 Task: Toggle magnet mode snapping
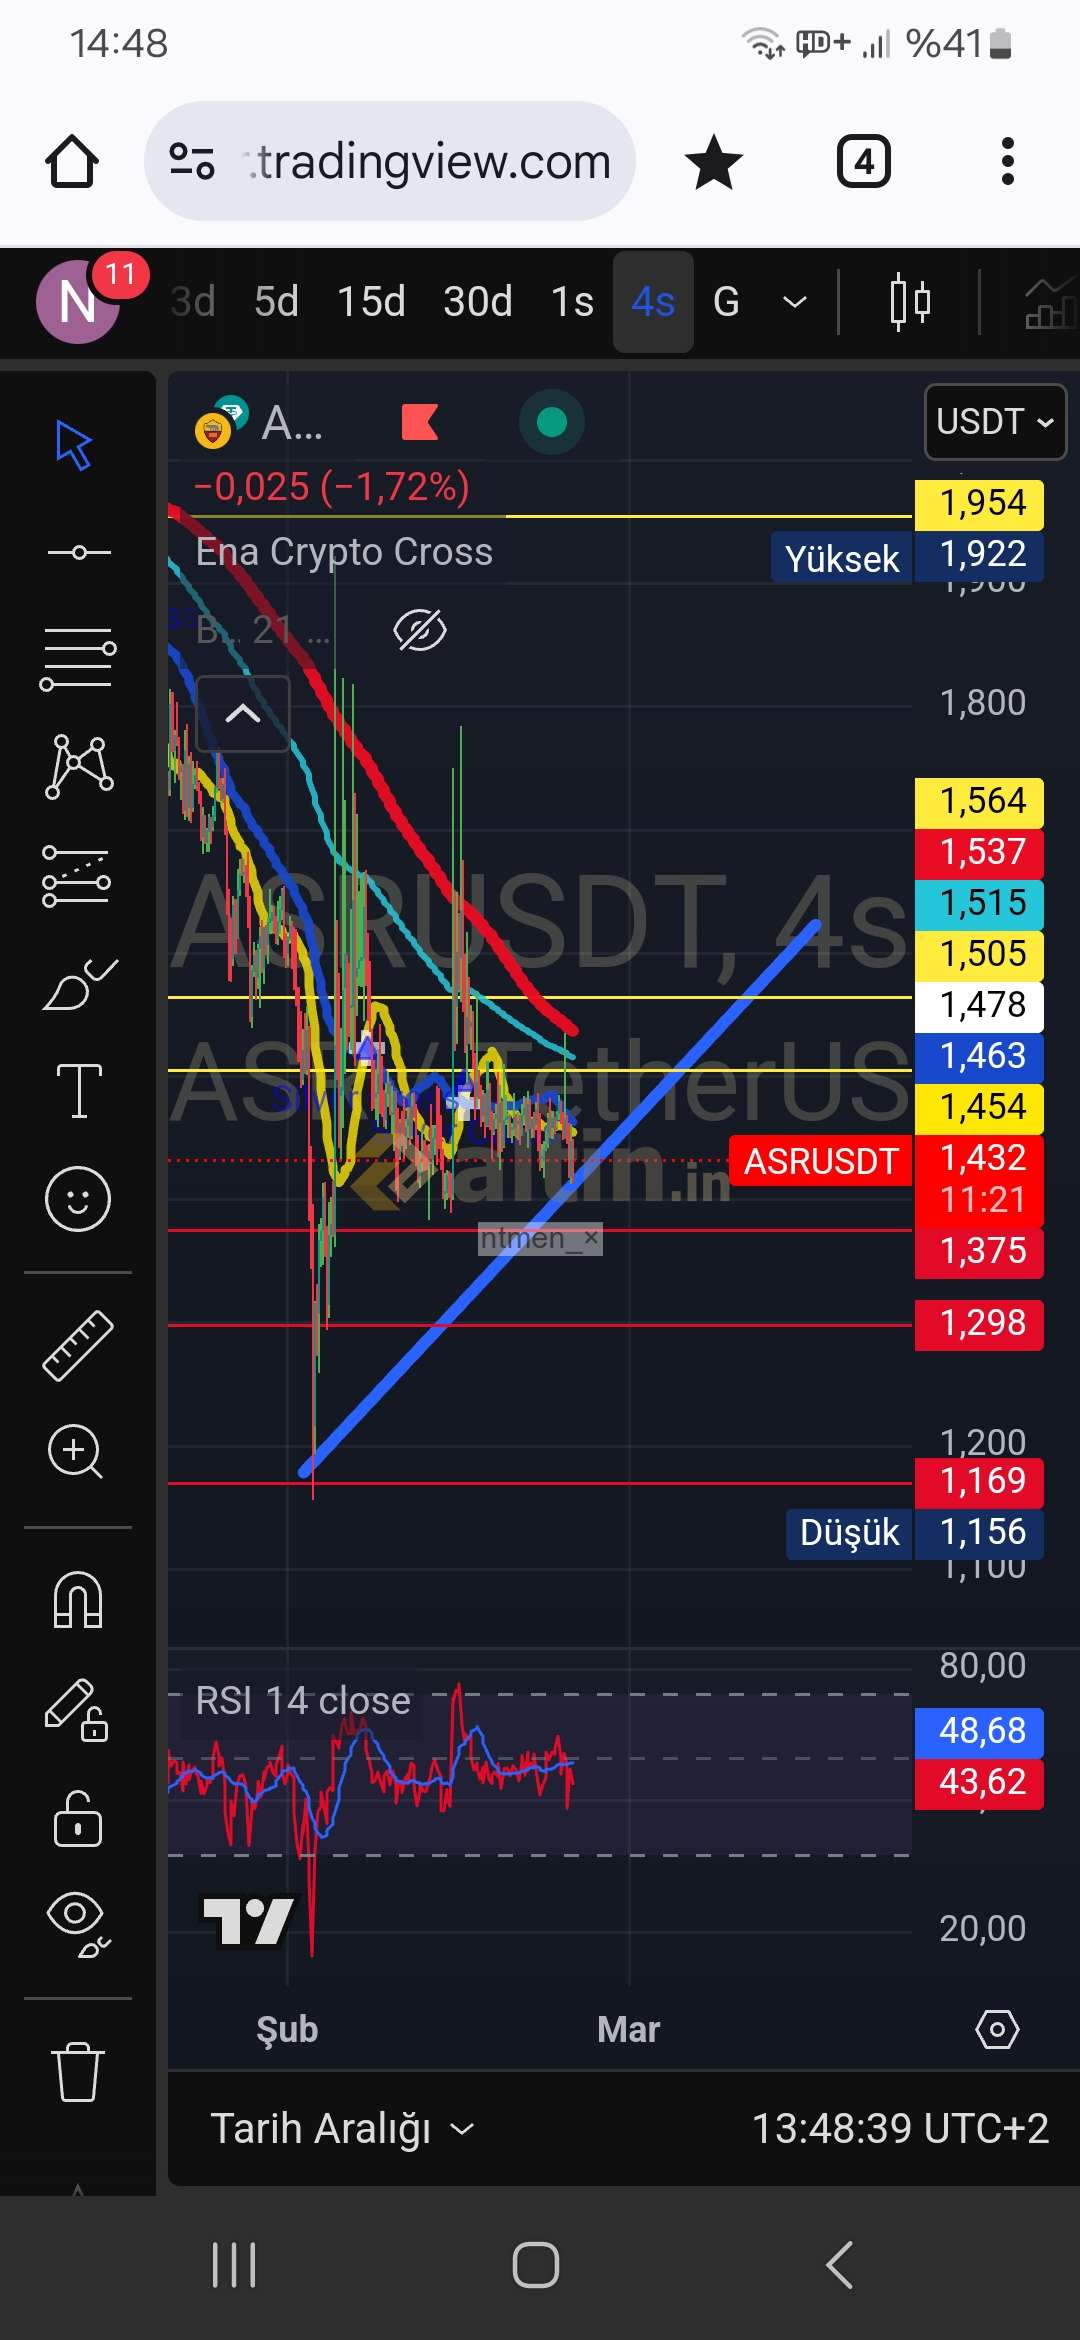click(78, 1600)
